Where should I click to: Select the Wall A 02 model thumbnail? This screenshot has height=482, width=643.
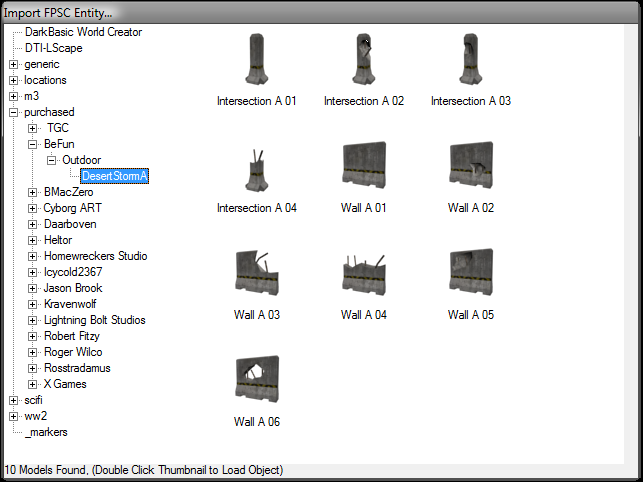coord(471,165)
